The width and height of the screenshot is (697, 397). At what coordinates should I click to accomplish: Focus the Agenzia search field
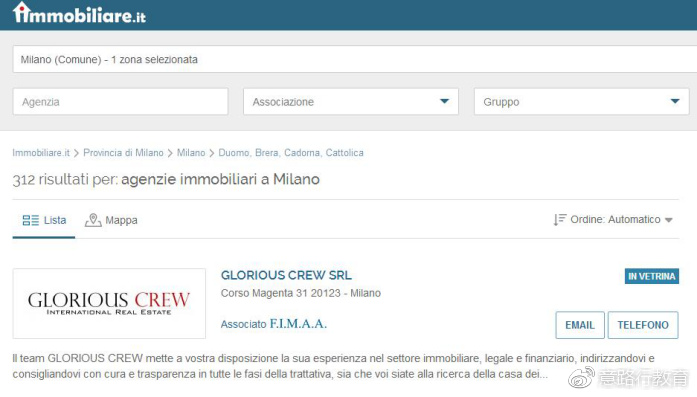[x=120, y=101]
